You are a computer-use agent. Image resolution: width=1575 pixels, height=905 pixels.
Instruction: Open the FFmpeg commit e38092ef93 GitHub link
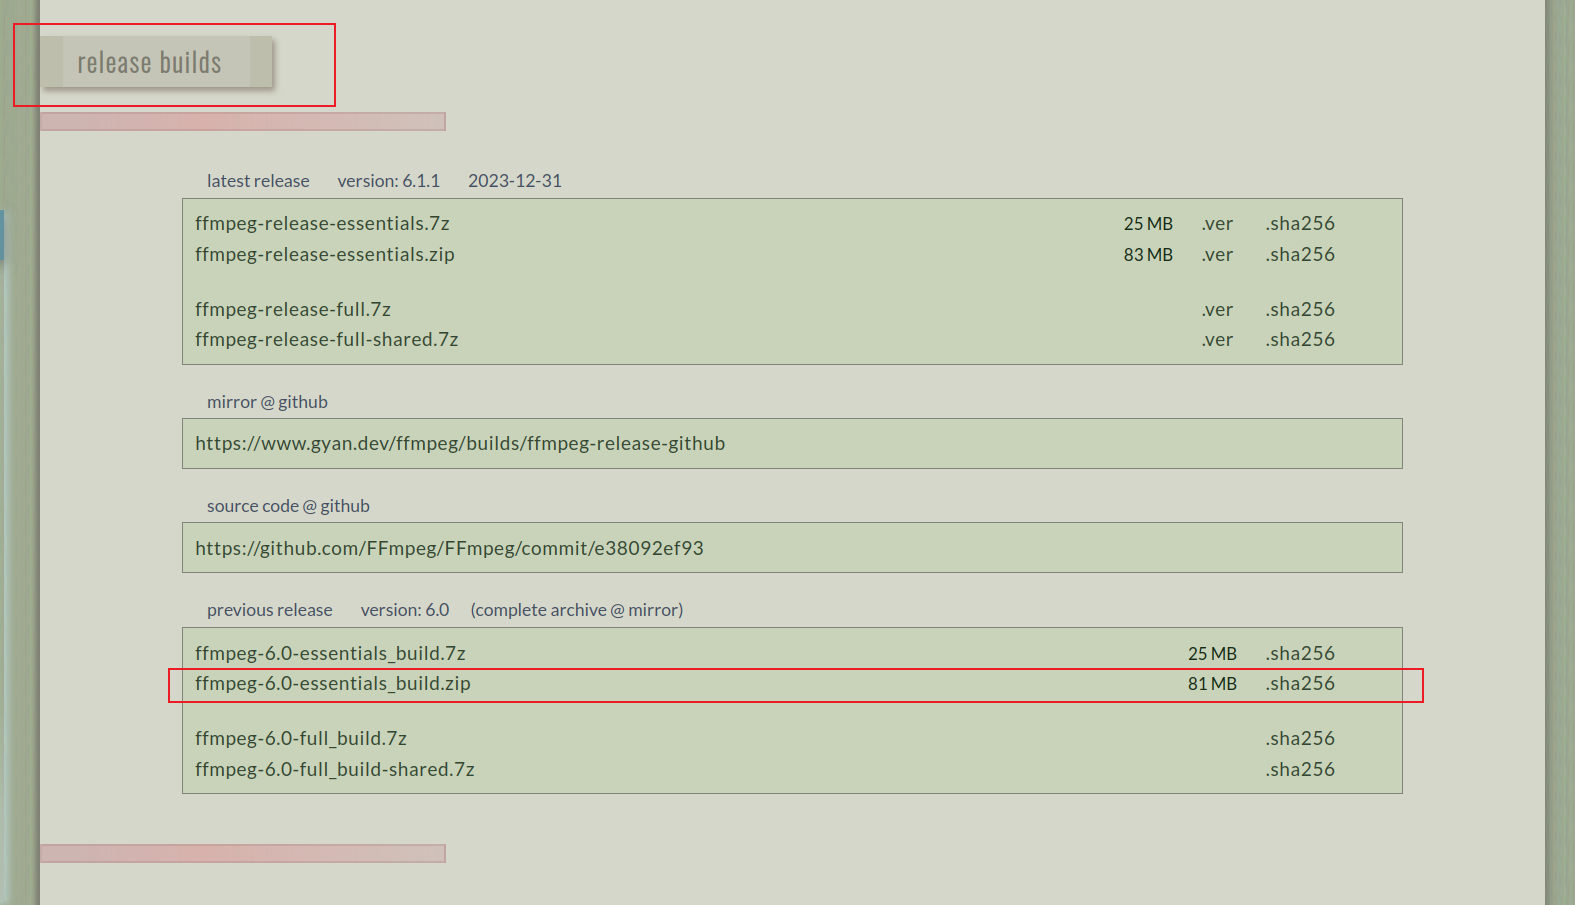[x=449, y=548]
